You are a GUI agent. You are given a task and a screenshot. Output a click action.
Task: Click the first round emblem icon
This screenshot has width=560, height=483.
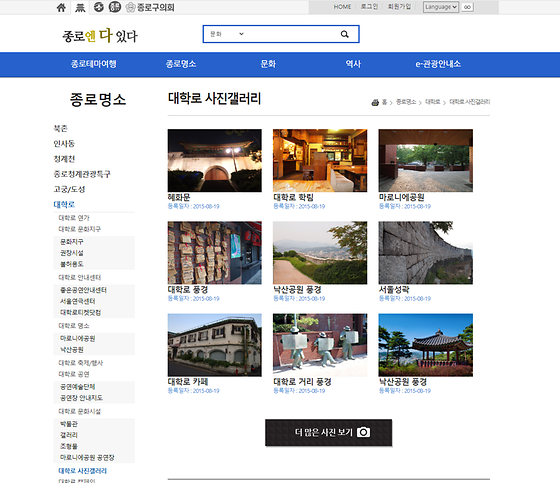click(x=99, y=7)
